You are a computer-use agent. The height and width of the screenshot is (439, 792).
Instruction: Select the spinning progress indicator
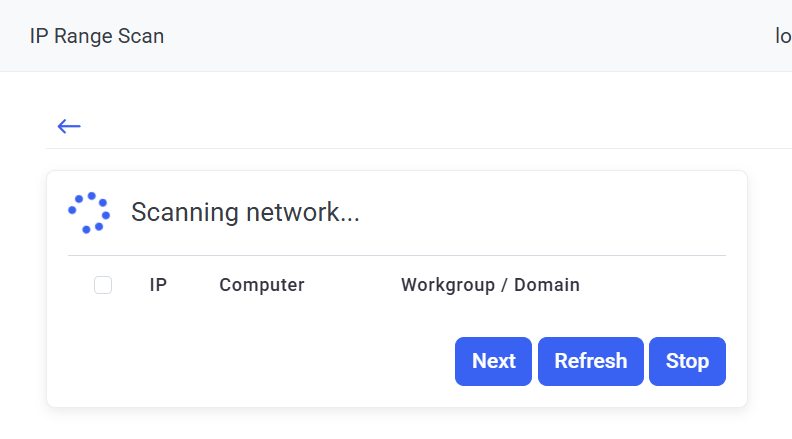(88, 212)
